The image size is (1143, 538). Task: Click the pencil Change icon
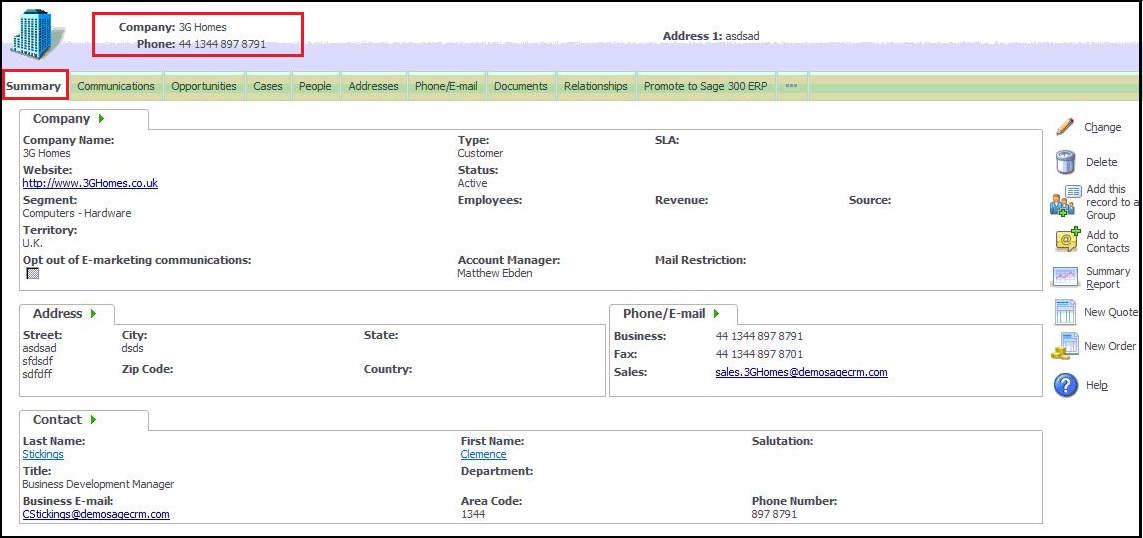pyautogui.click(x=1065, y=127)
